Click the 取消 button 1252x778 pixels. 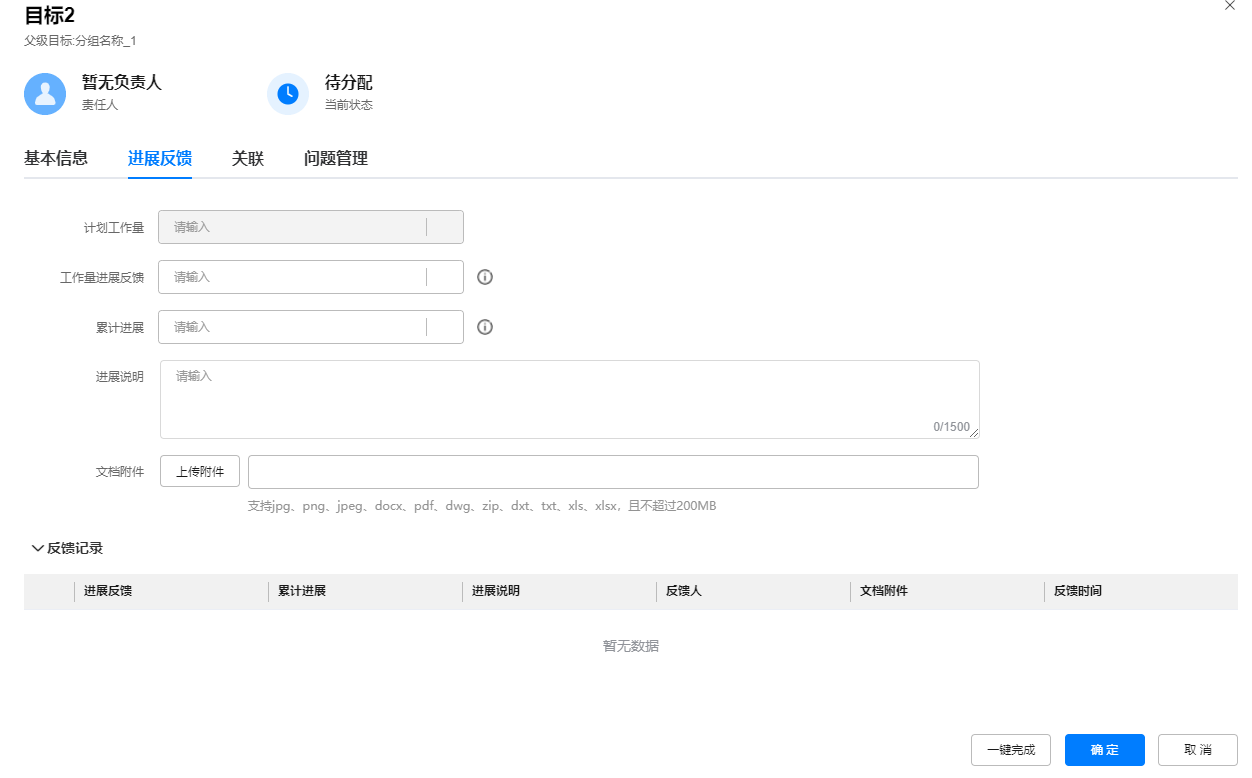[x=1197, y=750]
